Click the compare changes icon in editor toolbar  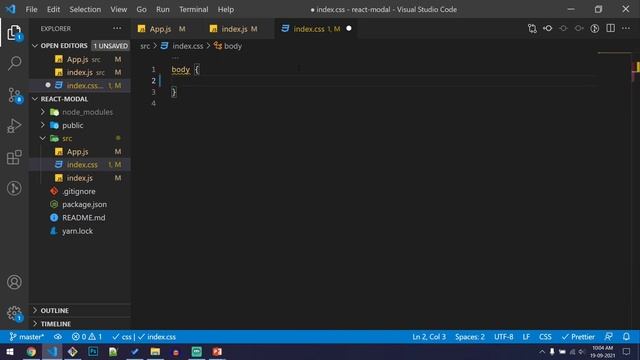tap(532, 29)
